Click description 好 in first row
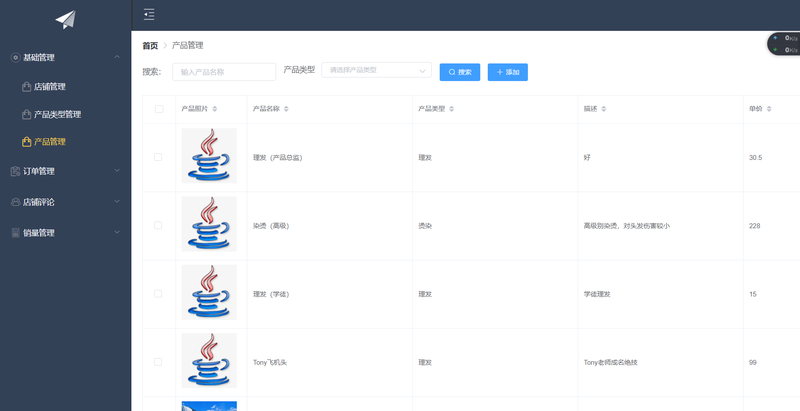 tap(587, 158)
